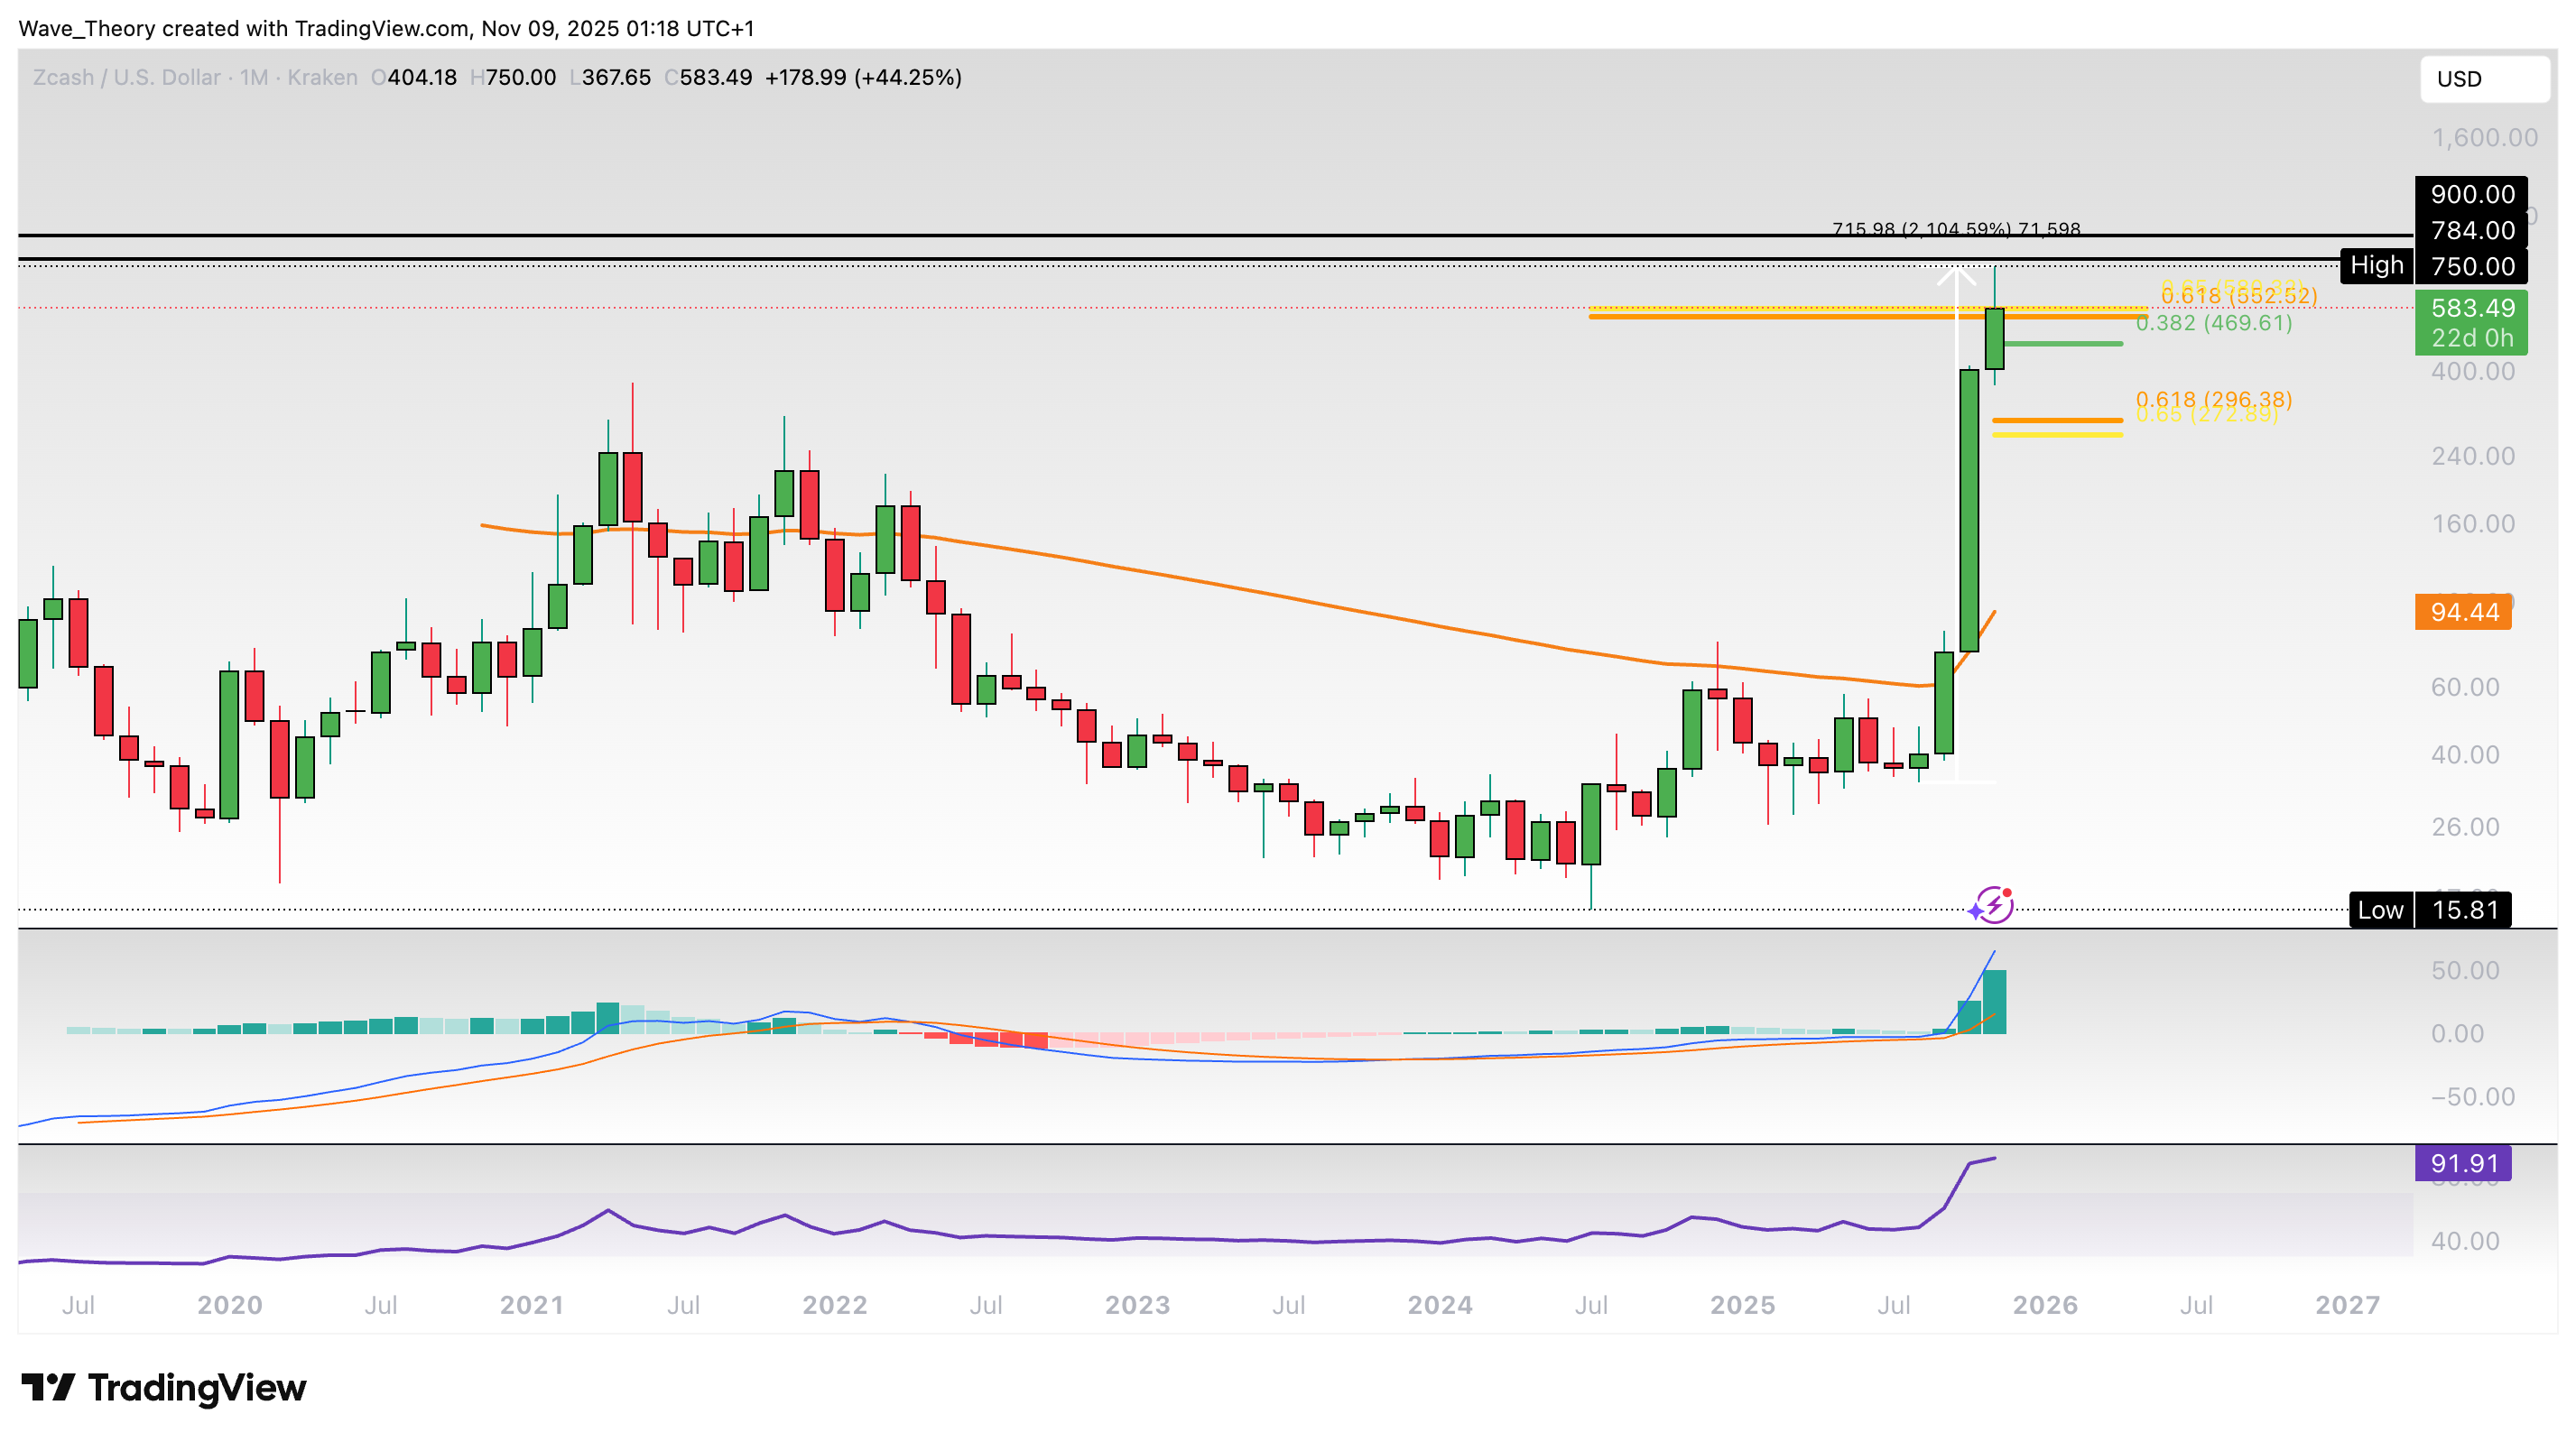Click the black Low label tag
Screen dimensions: 2576x1442
point(2380,910)
